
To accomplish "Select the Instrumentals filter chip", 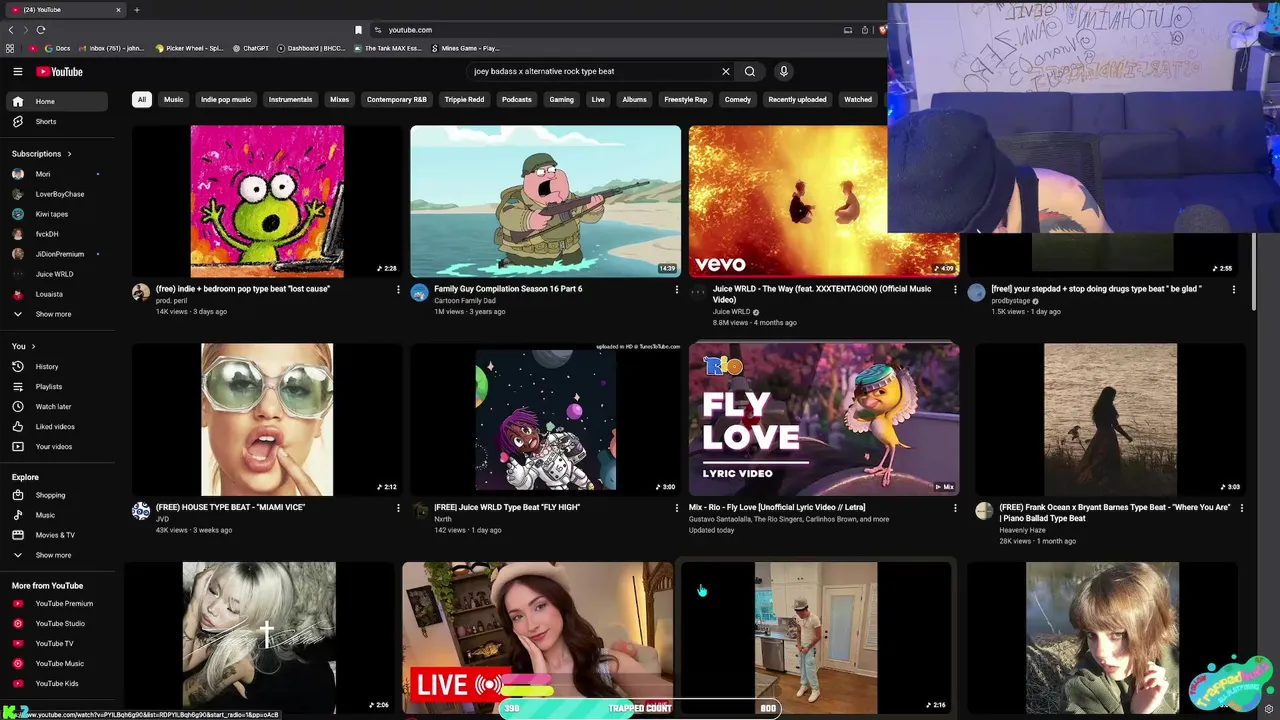I will tap(290, 99).
